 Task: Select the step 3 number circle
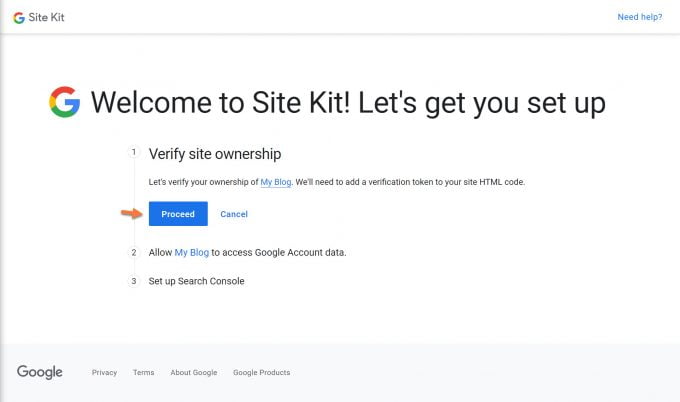[x=133, y=281]
